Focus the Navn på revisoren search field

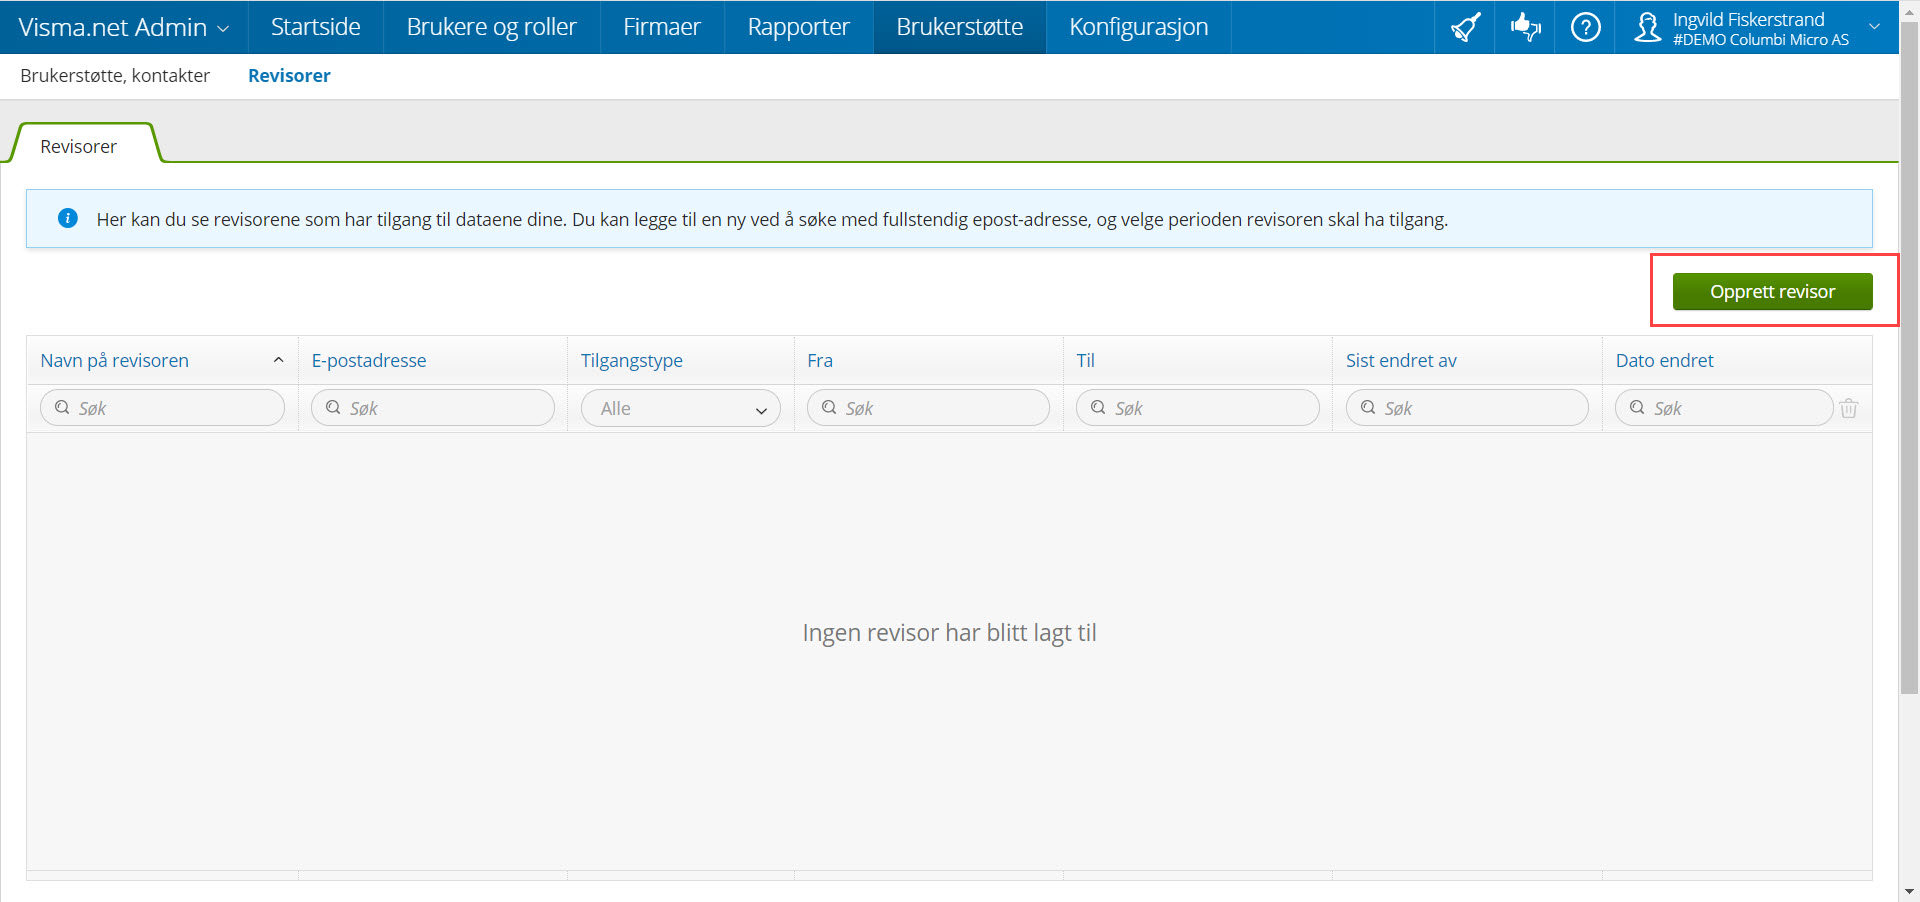162,408
